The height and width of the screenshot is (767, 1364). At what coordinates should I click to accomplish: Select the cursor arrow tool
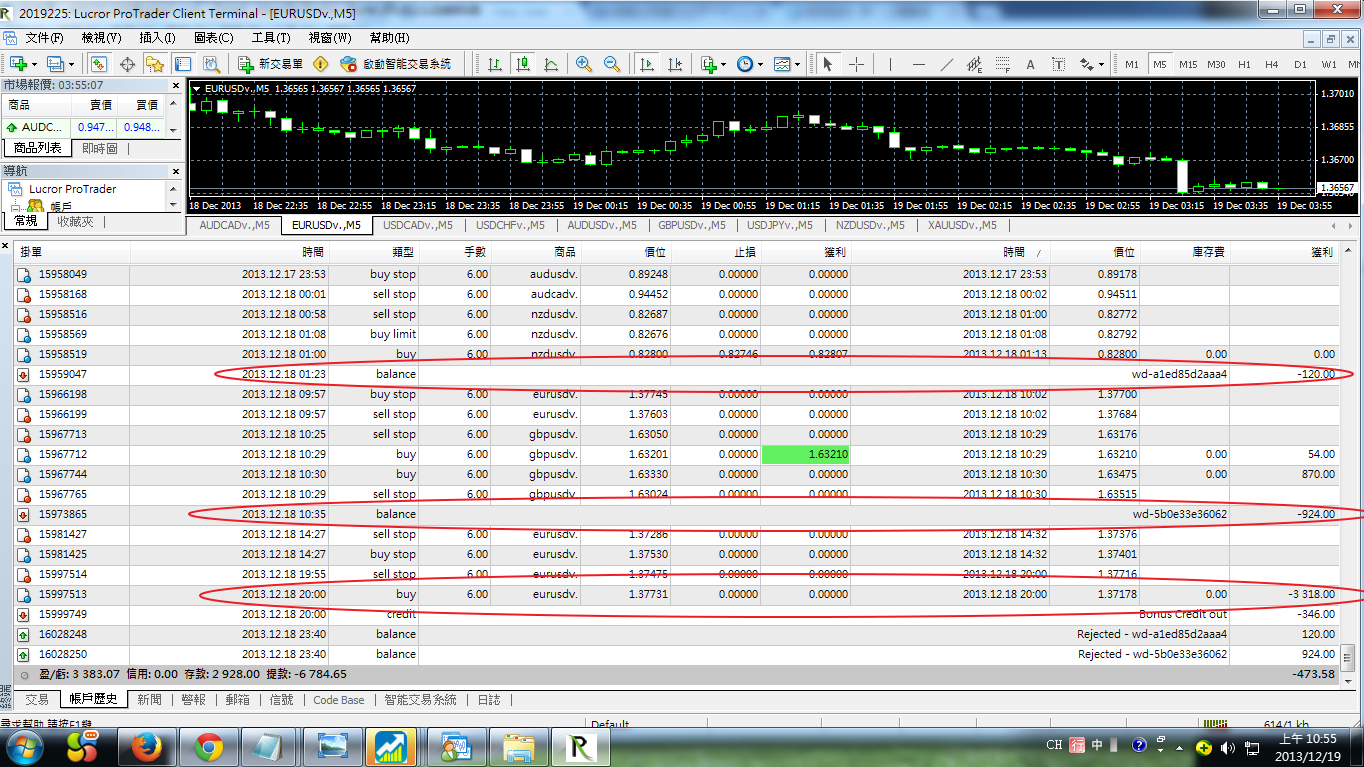[828, 64]
